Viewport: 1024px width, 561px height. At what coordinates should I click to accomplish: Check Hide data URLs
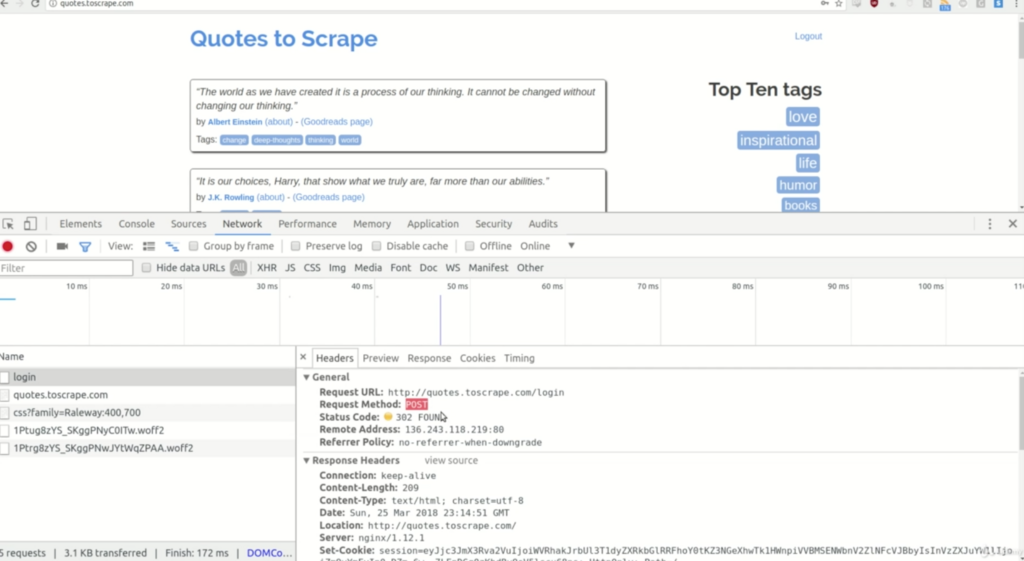146,268
